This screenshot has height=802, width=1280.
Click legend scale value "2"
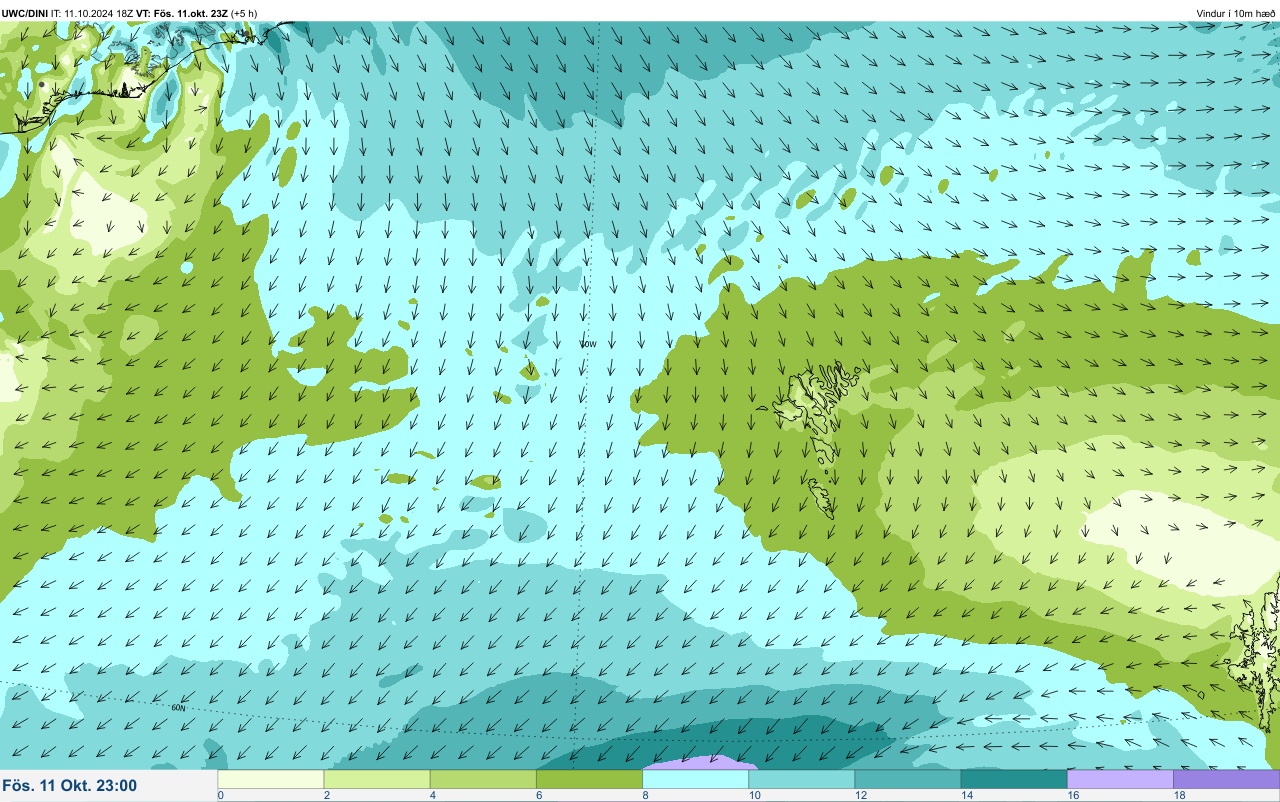point(326,795)
